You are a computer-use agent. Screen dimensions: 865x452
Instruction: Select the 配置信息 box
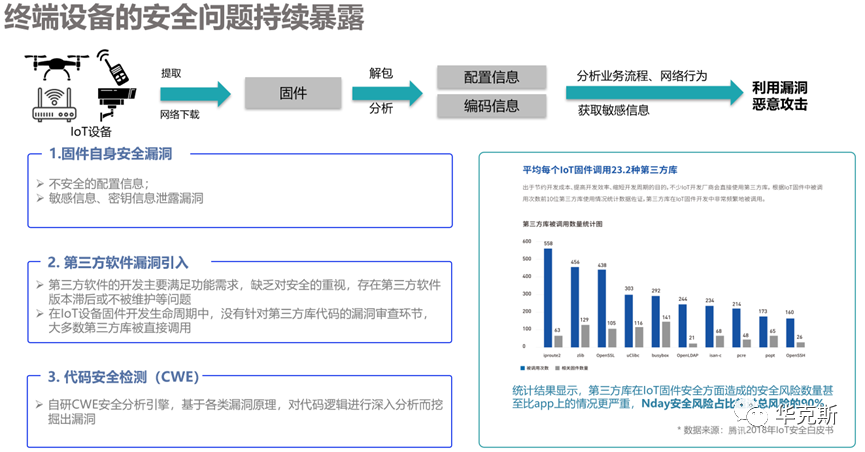click(492, 78)
